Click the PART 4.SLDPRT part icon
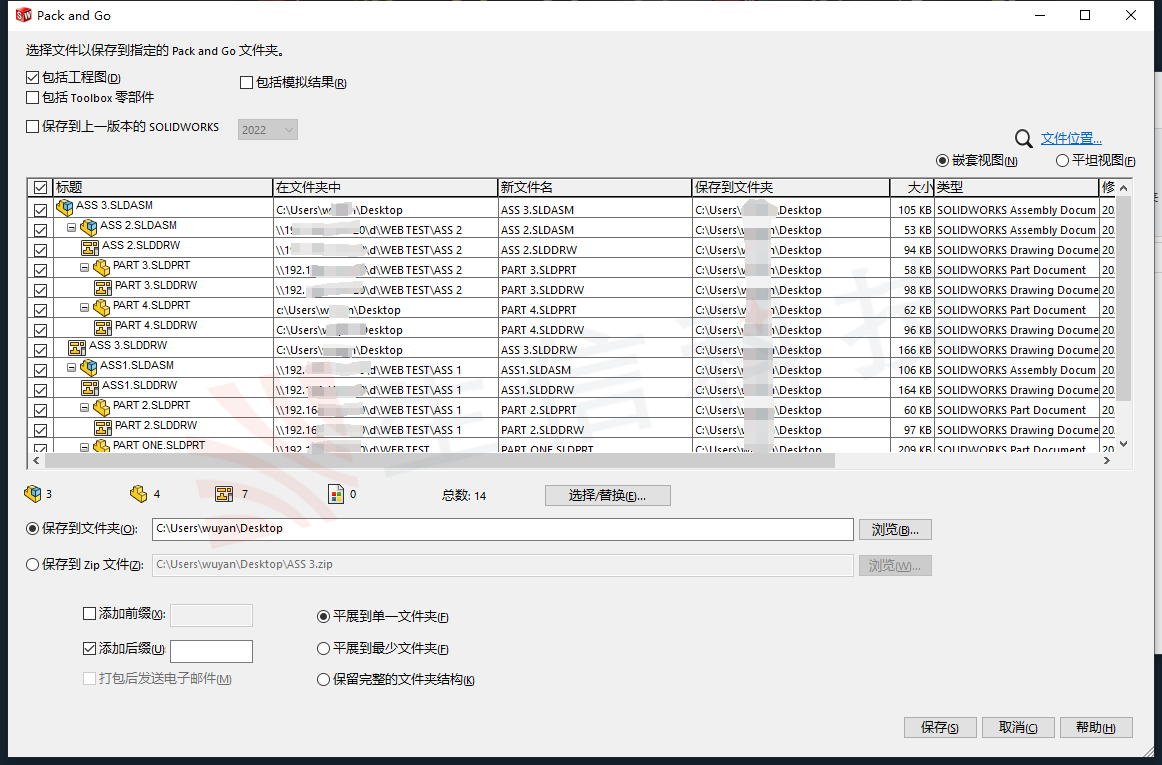The width and height of the screenshot is (1162, 765). 101,308
